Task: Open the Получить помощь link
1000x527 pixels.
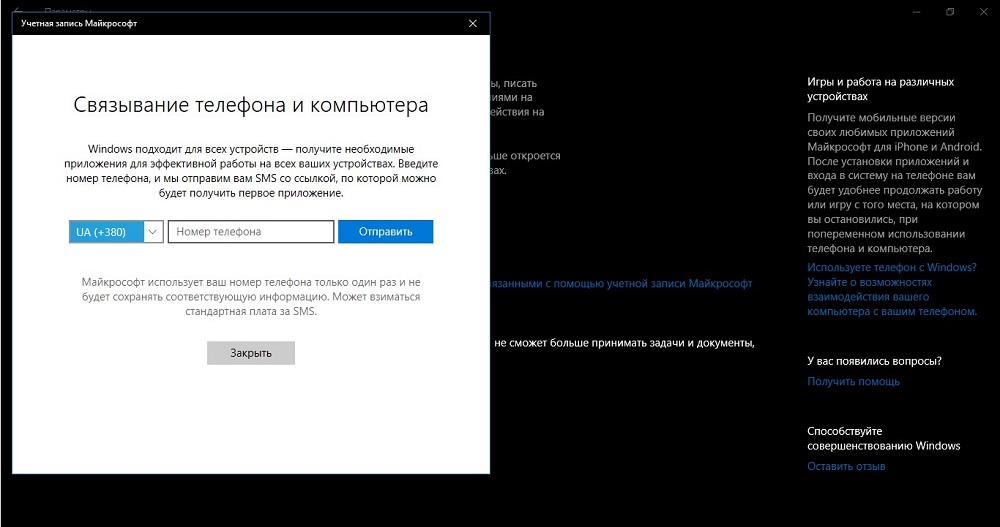Action: point(853,382)
